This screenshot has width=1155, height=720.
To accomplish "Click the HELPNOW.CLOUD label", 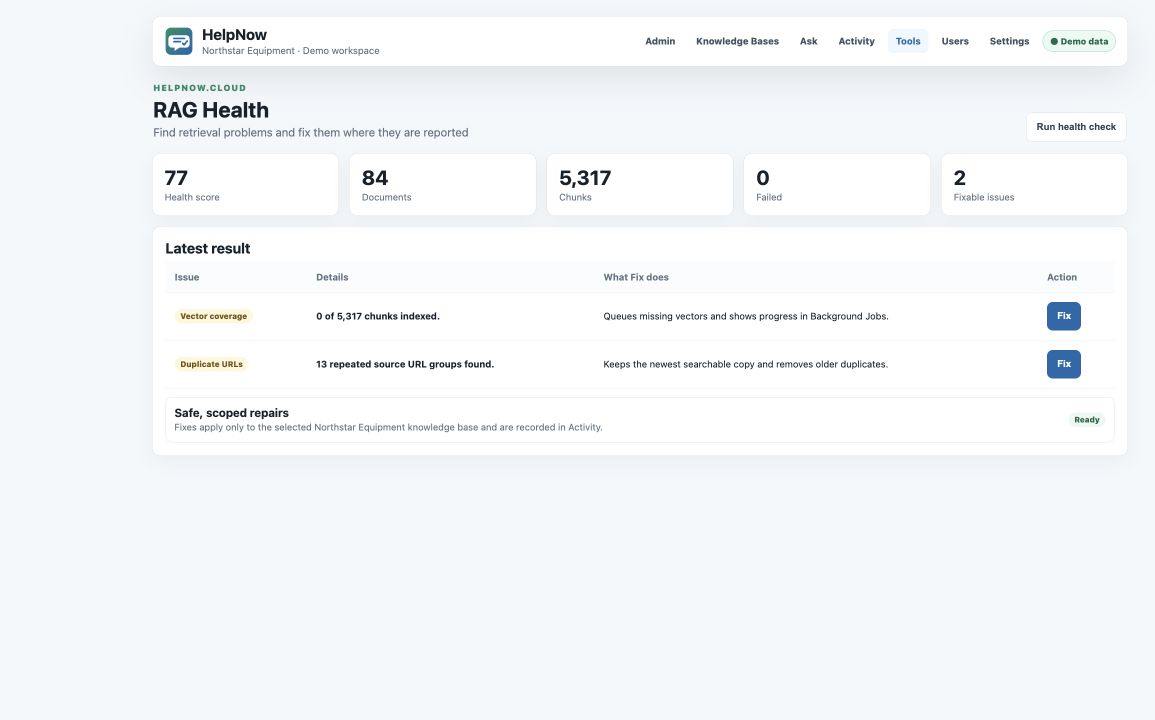I will coord(200,88).
